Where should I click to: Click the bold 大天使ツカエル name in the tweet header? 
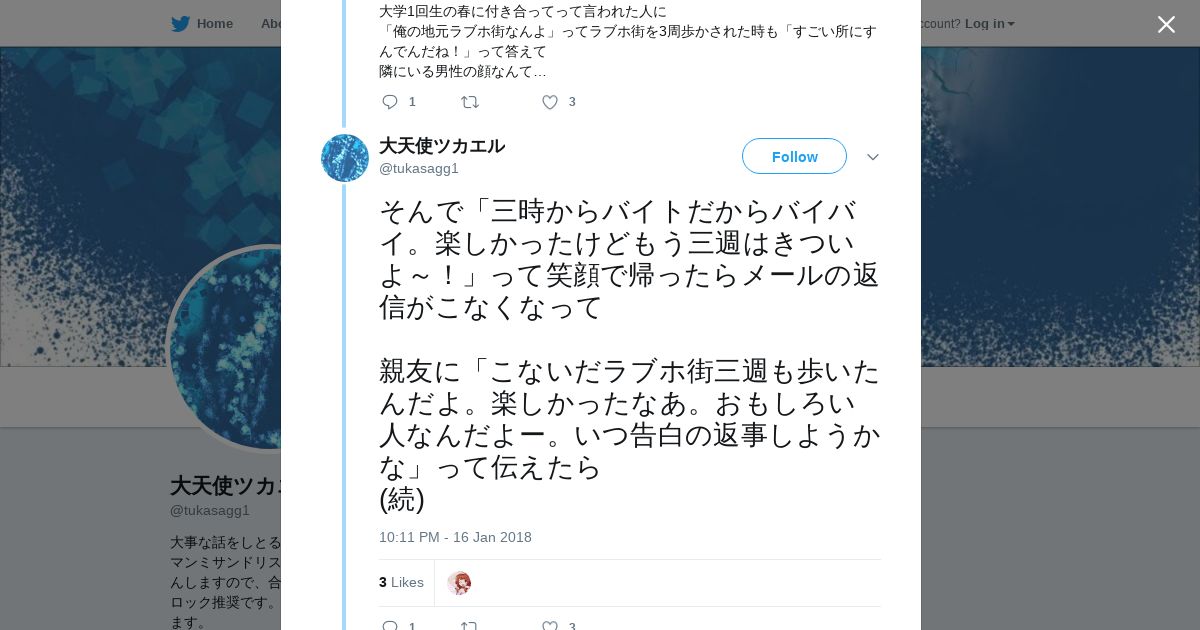tap(441, 146)
